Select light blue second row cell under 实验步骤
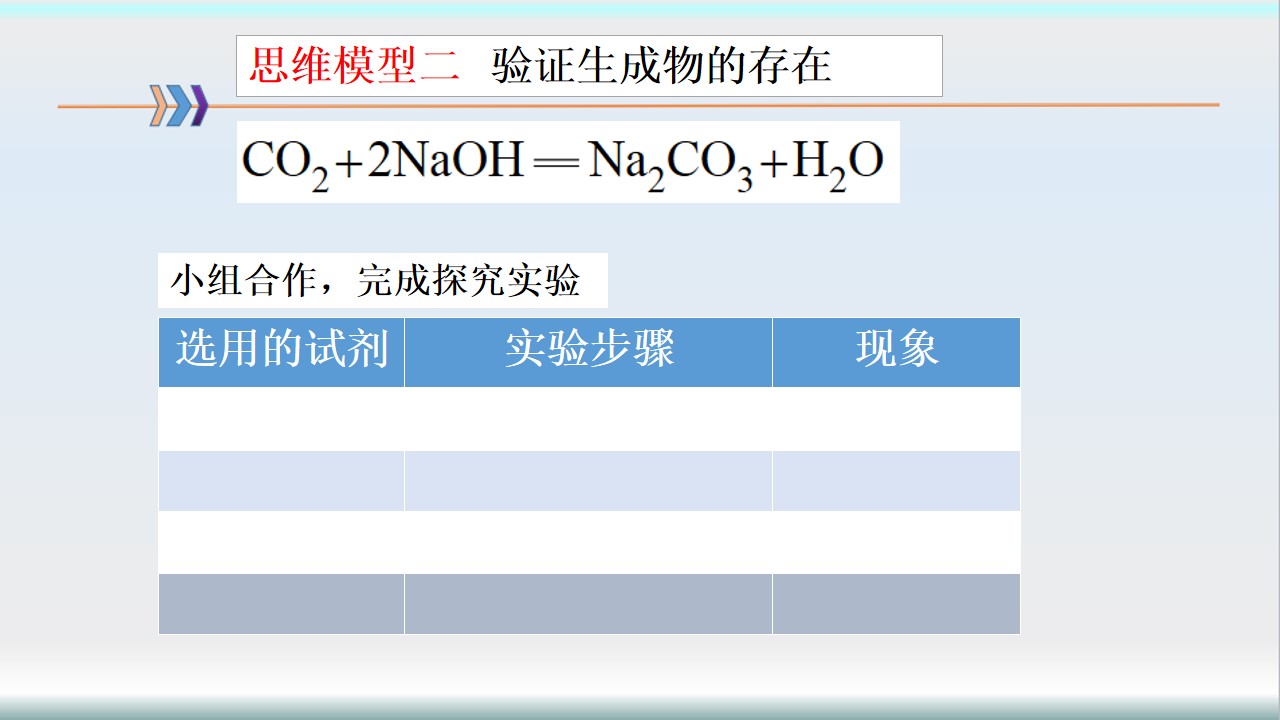The height and width of the screenshot is (720, 1280). point(588,481)
